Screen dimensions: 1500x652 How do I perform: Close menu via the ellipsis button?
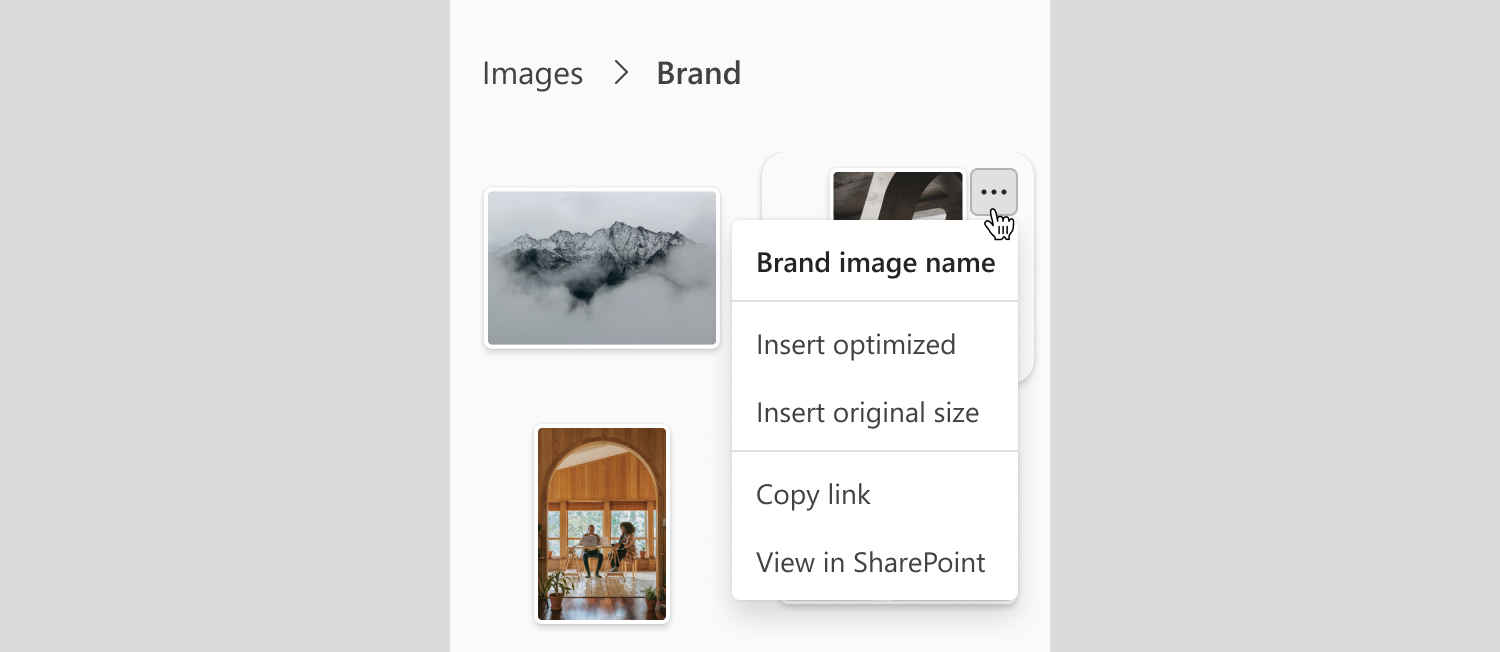pyautogui.click(x=993, y=192)
